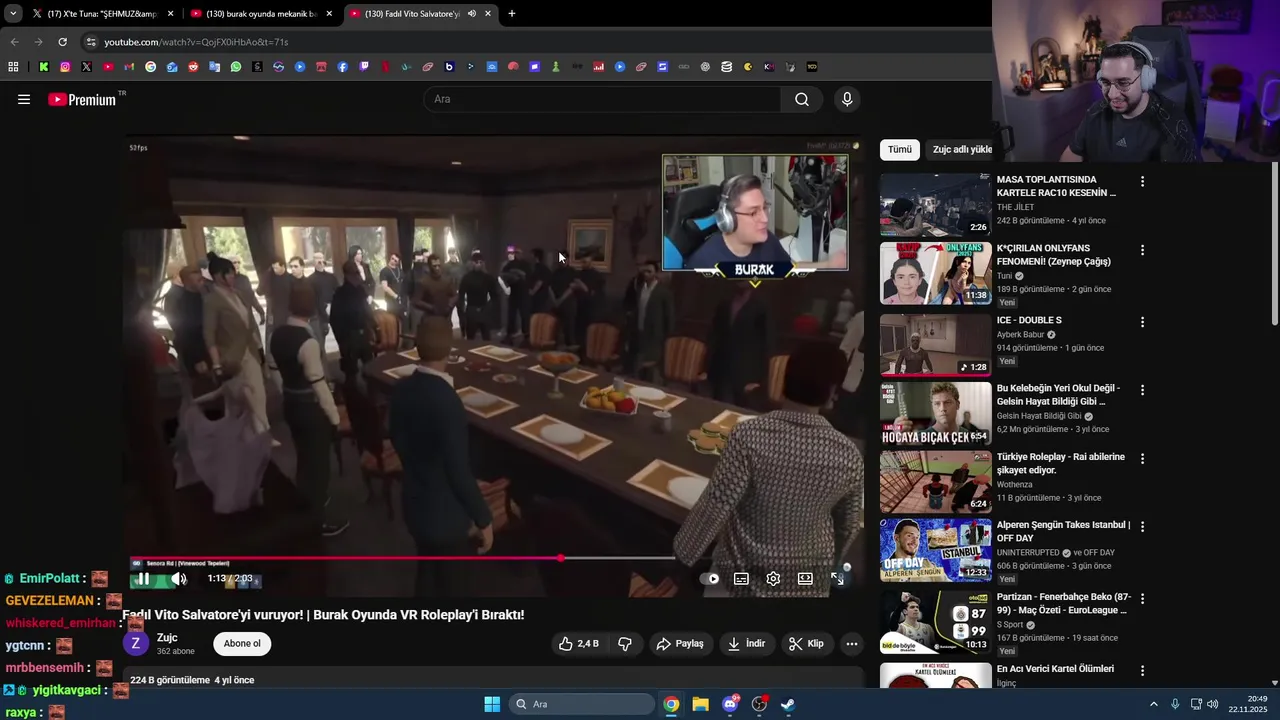This screenshot has width=1280, height=720.
Task: Subscribe using Abone ol button
Action: [x=242, y=644]
